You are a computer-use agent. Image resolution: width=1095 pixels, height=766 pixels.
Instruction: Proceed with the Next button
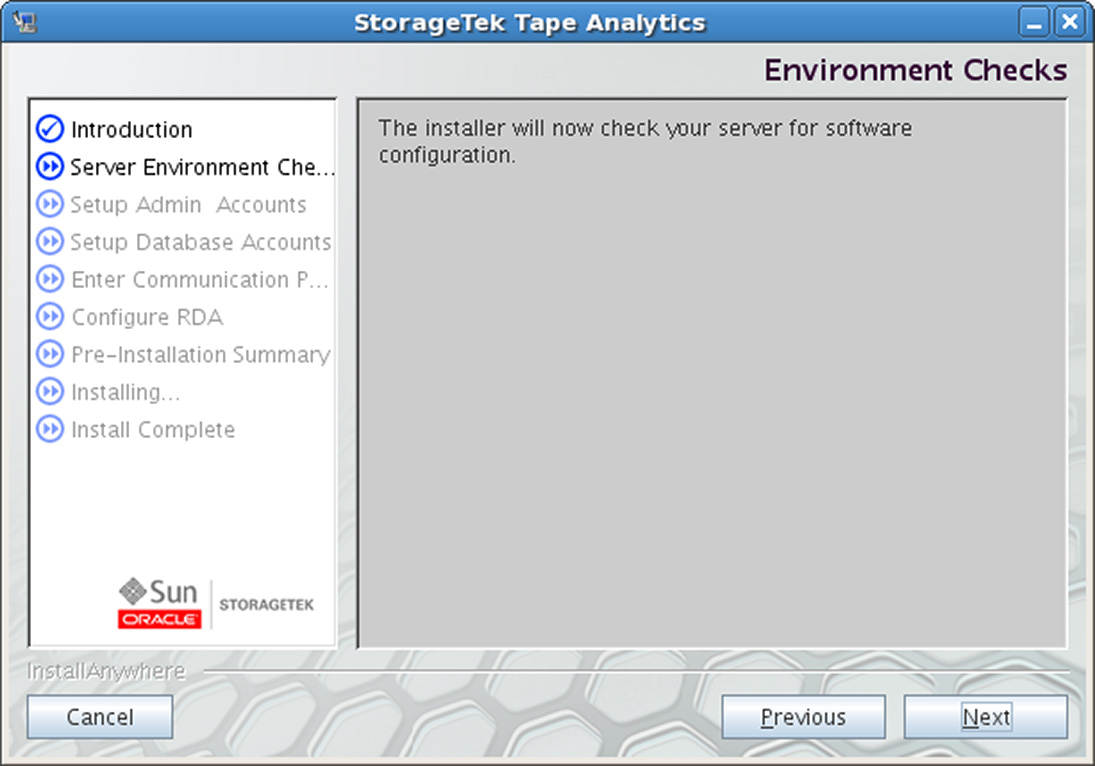985,716
